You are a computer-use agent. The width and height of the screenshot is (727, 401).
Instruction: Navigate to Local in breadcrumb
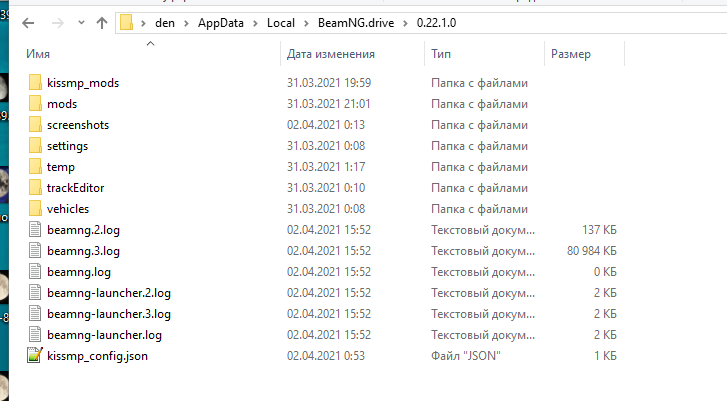281,23
